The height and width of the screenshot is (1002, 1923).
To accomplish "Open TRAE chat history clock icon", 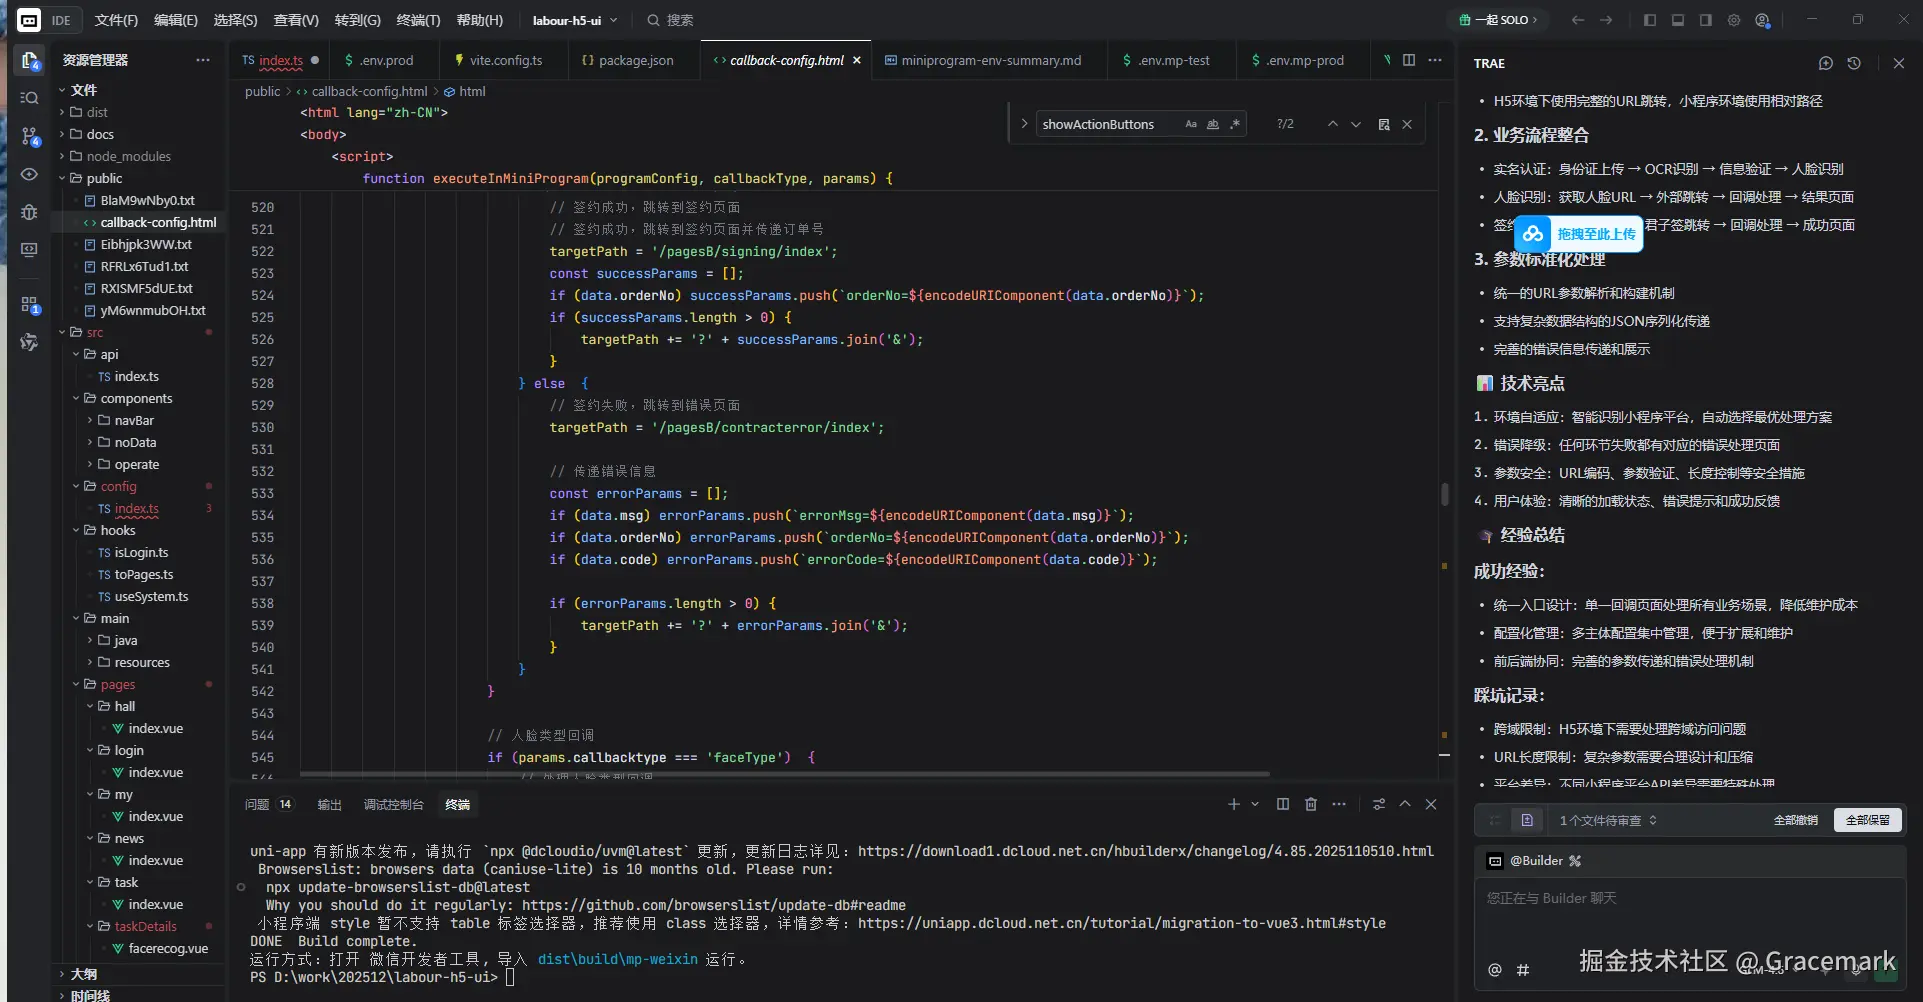I will click(1854, 63).
